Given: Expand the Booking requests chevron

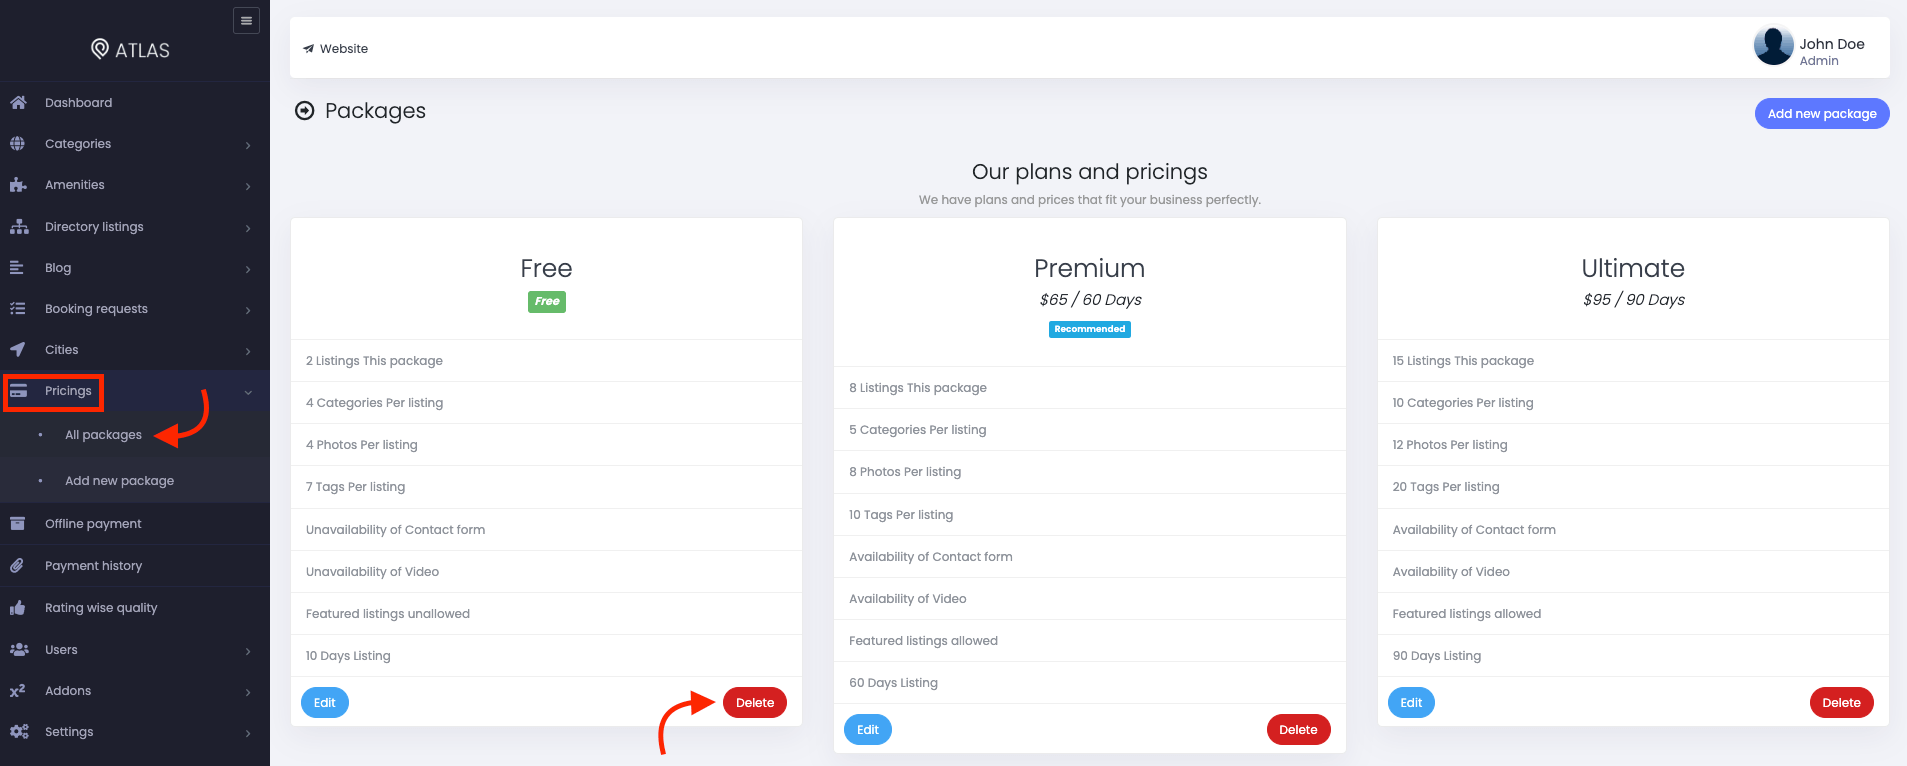Looking at the screenshot, I should pyautogui.click(x=248, y=310).
